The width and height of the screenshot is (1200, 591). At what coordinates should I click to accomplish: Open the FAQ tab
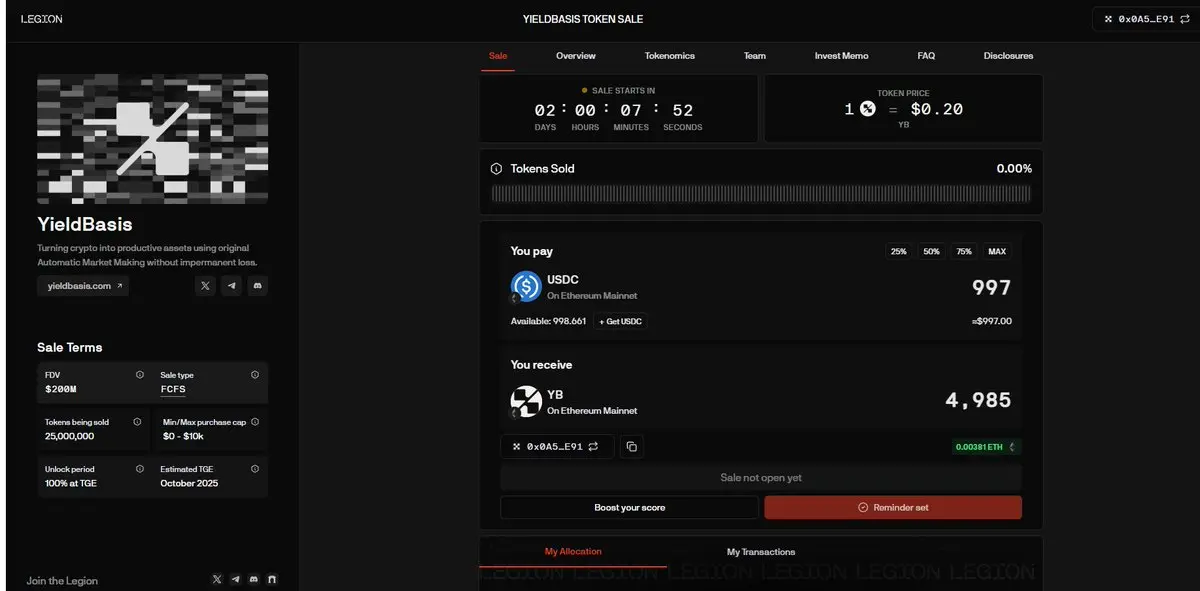(x=926, y=56)
